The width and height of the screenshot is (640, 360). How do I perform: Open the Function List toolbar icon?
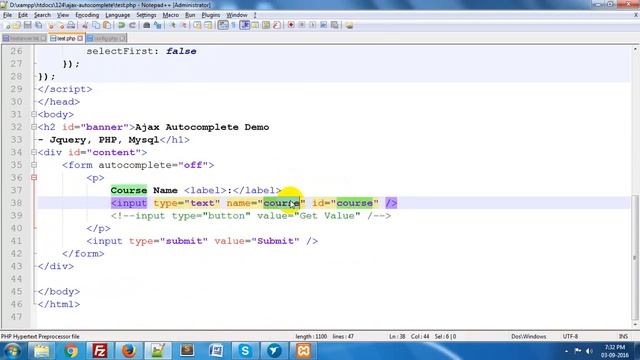point(277,25)
